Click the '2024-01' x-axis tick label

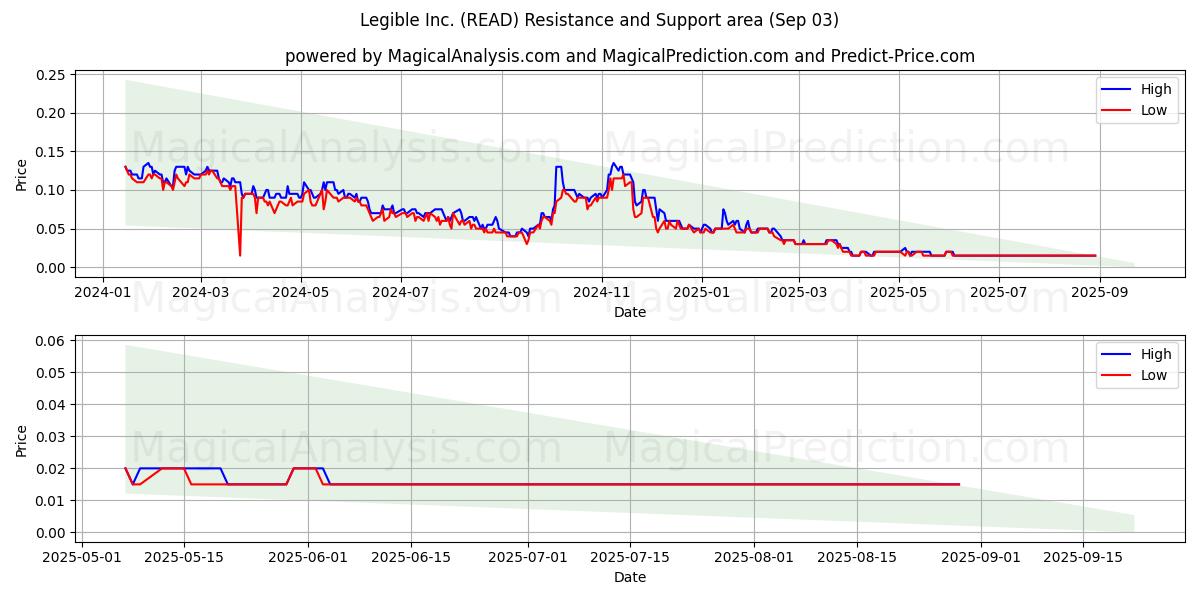coord(103,292)
